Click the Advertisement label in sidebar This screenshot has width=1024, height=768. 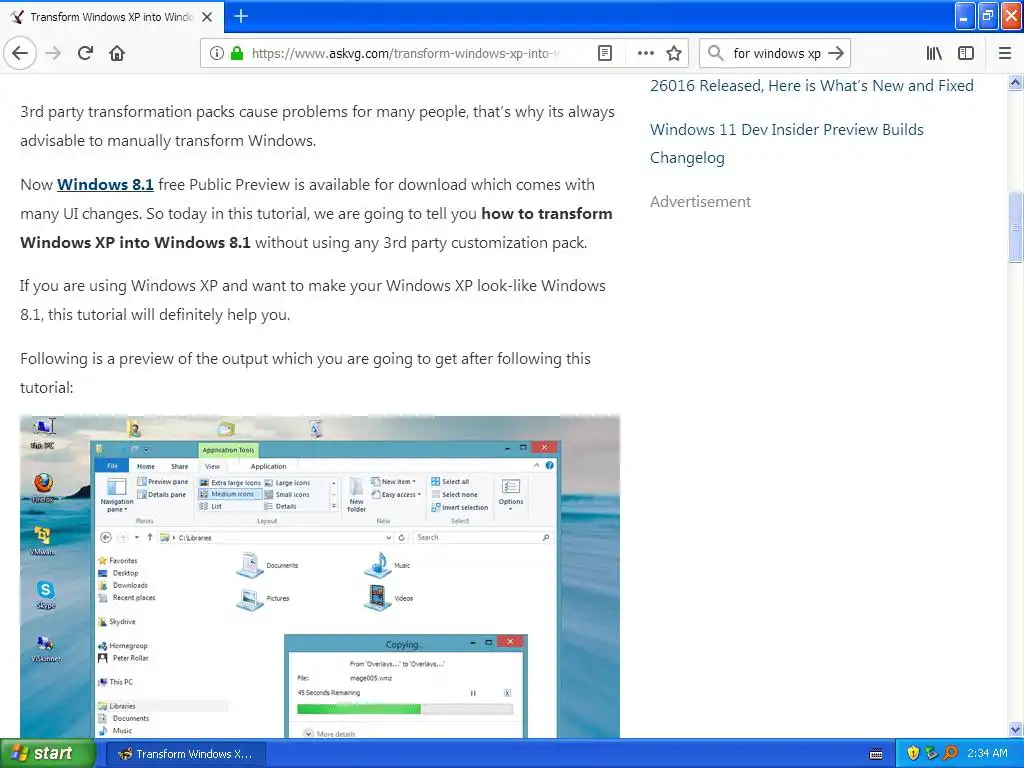pos(700,202)
